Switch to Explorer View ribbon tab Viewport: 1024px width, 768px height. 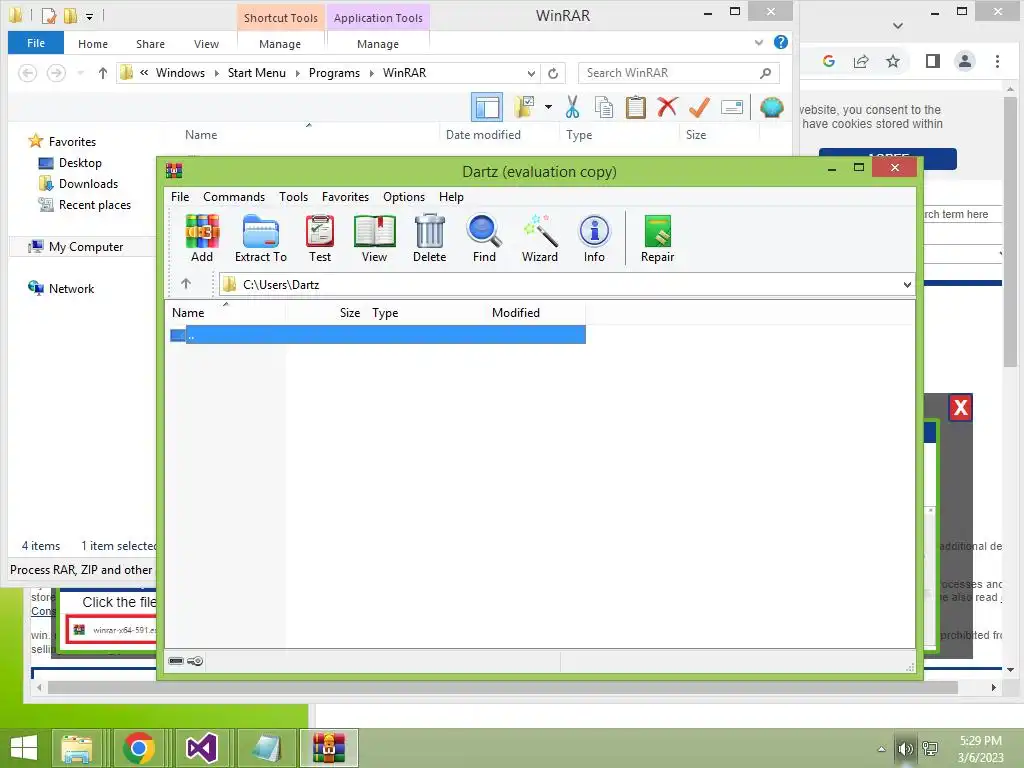tap(206, 44)
